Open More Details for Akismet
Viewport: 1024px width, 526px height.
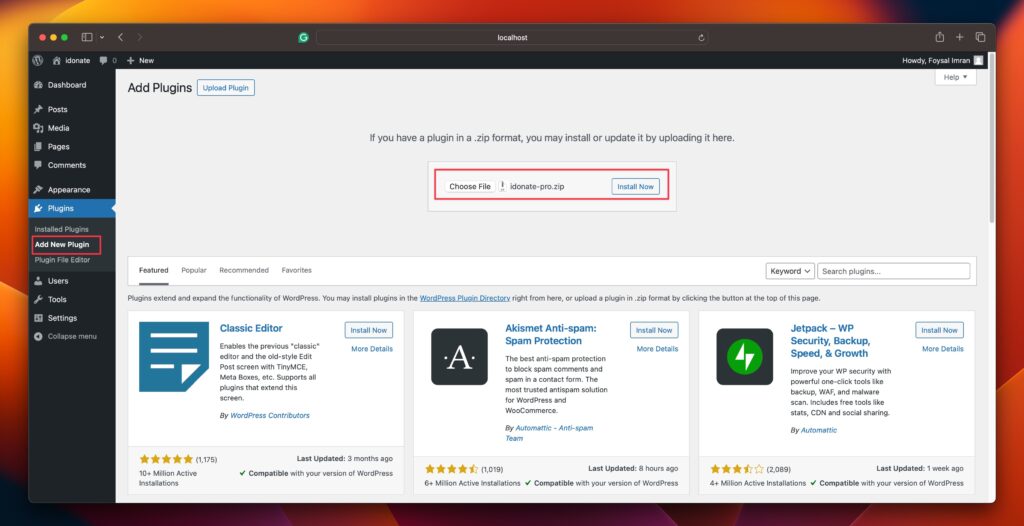(x=658, y=349)
